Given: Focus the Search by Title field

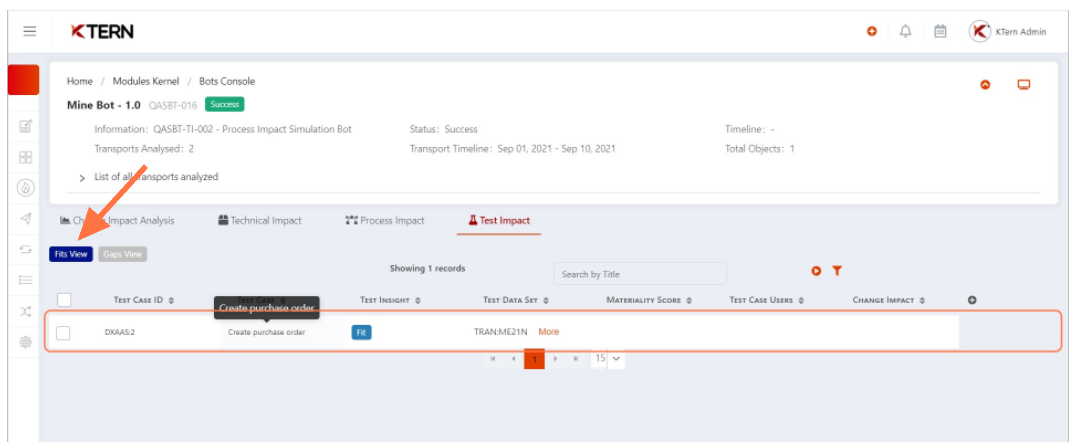Looking at the screenshot, I should click(640, 274).
